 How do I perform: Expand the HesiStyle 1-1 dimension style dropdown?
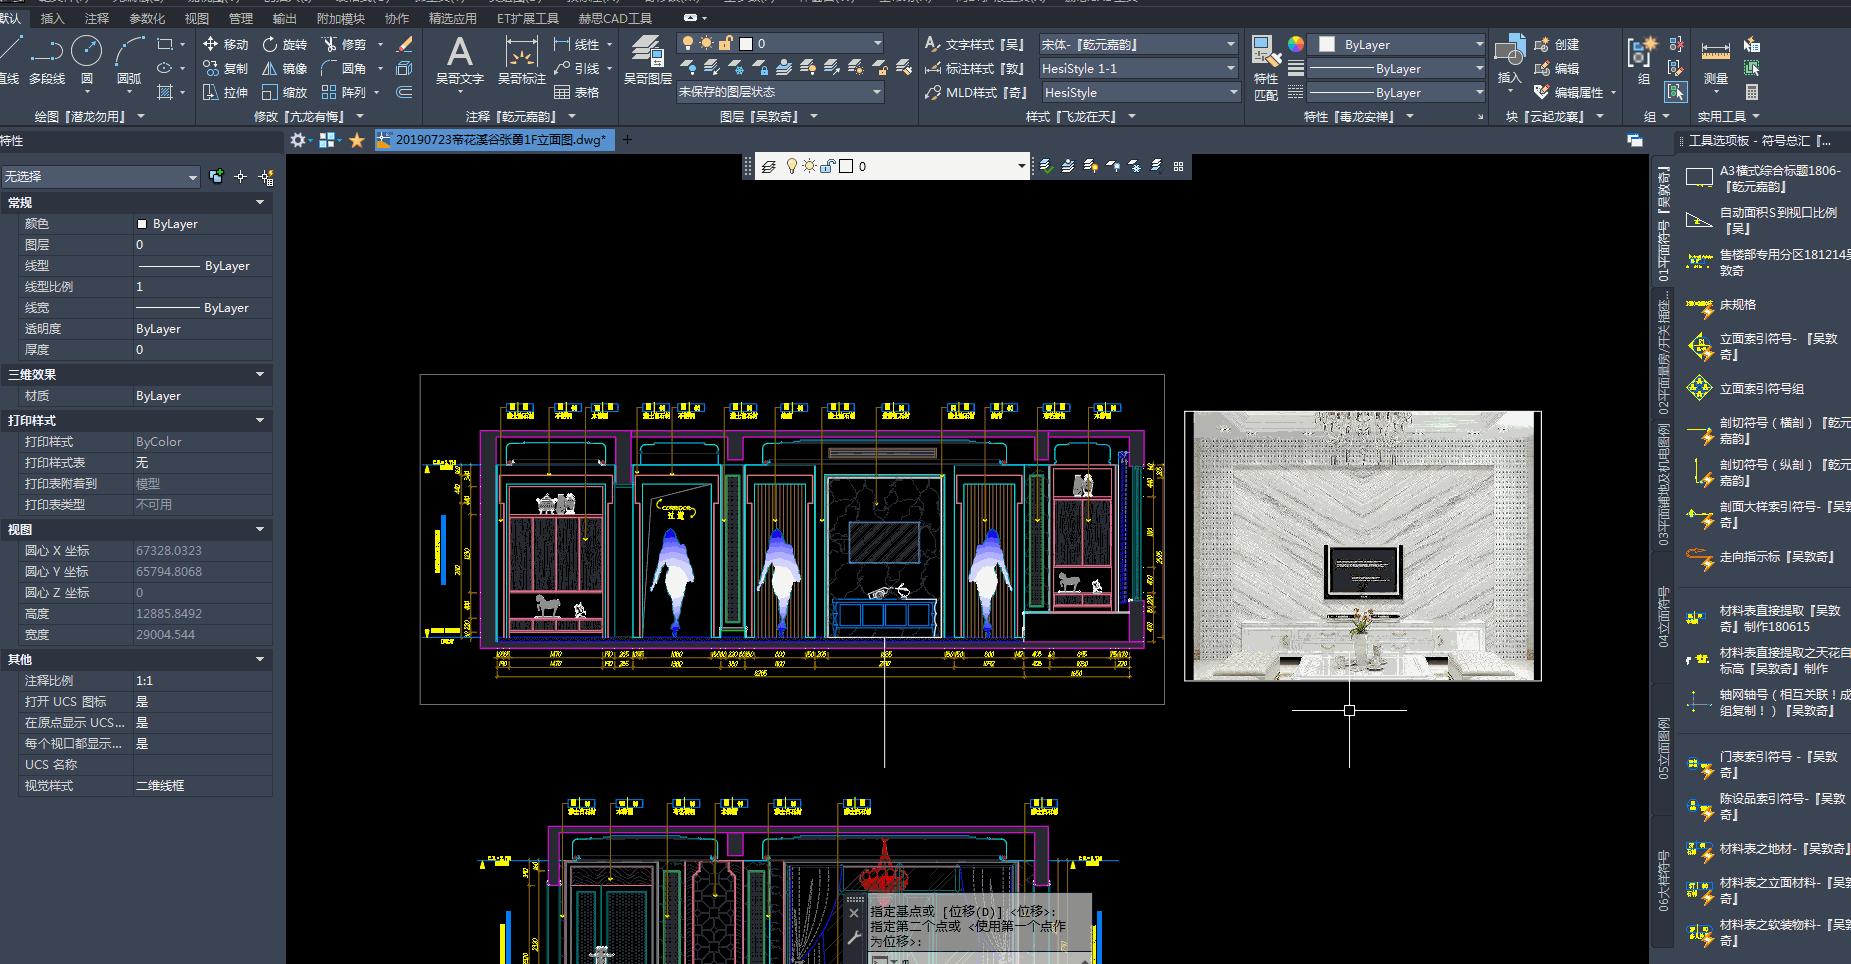click(x=1230, y=68)
